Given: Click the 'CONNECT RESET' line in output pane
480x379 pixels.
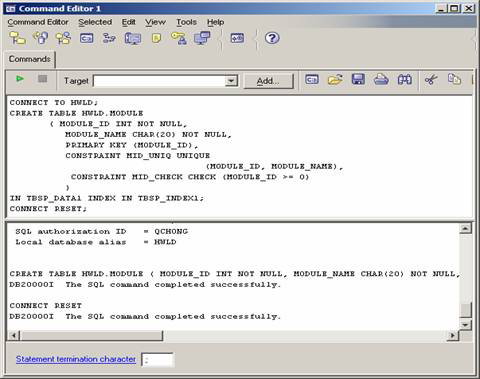Looking at the screenshot, I should point(45,306).
